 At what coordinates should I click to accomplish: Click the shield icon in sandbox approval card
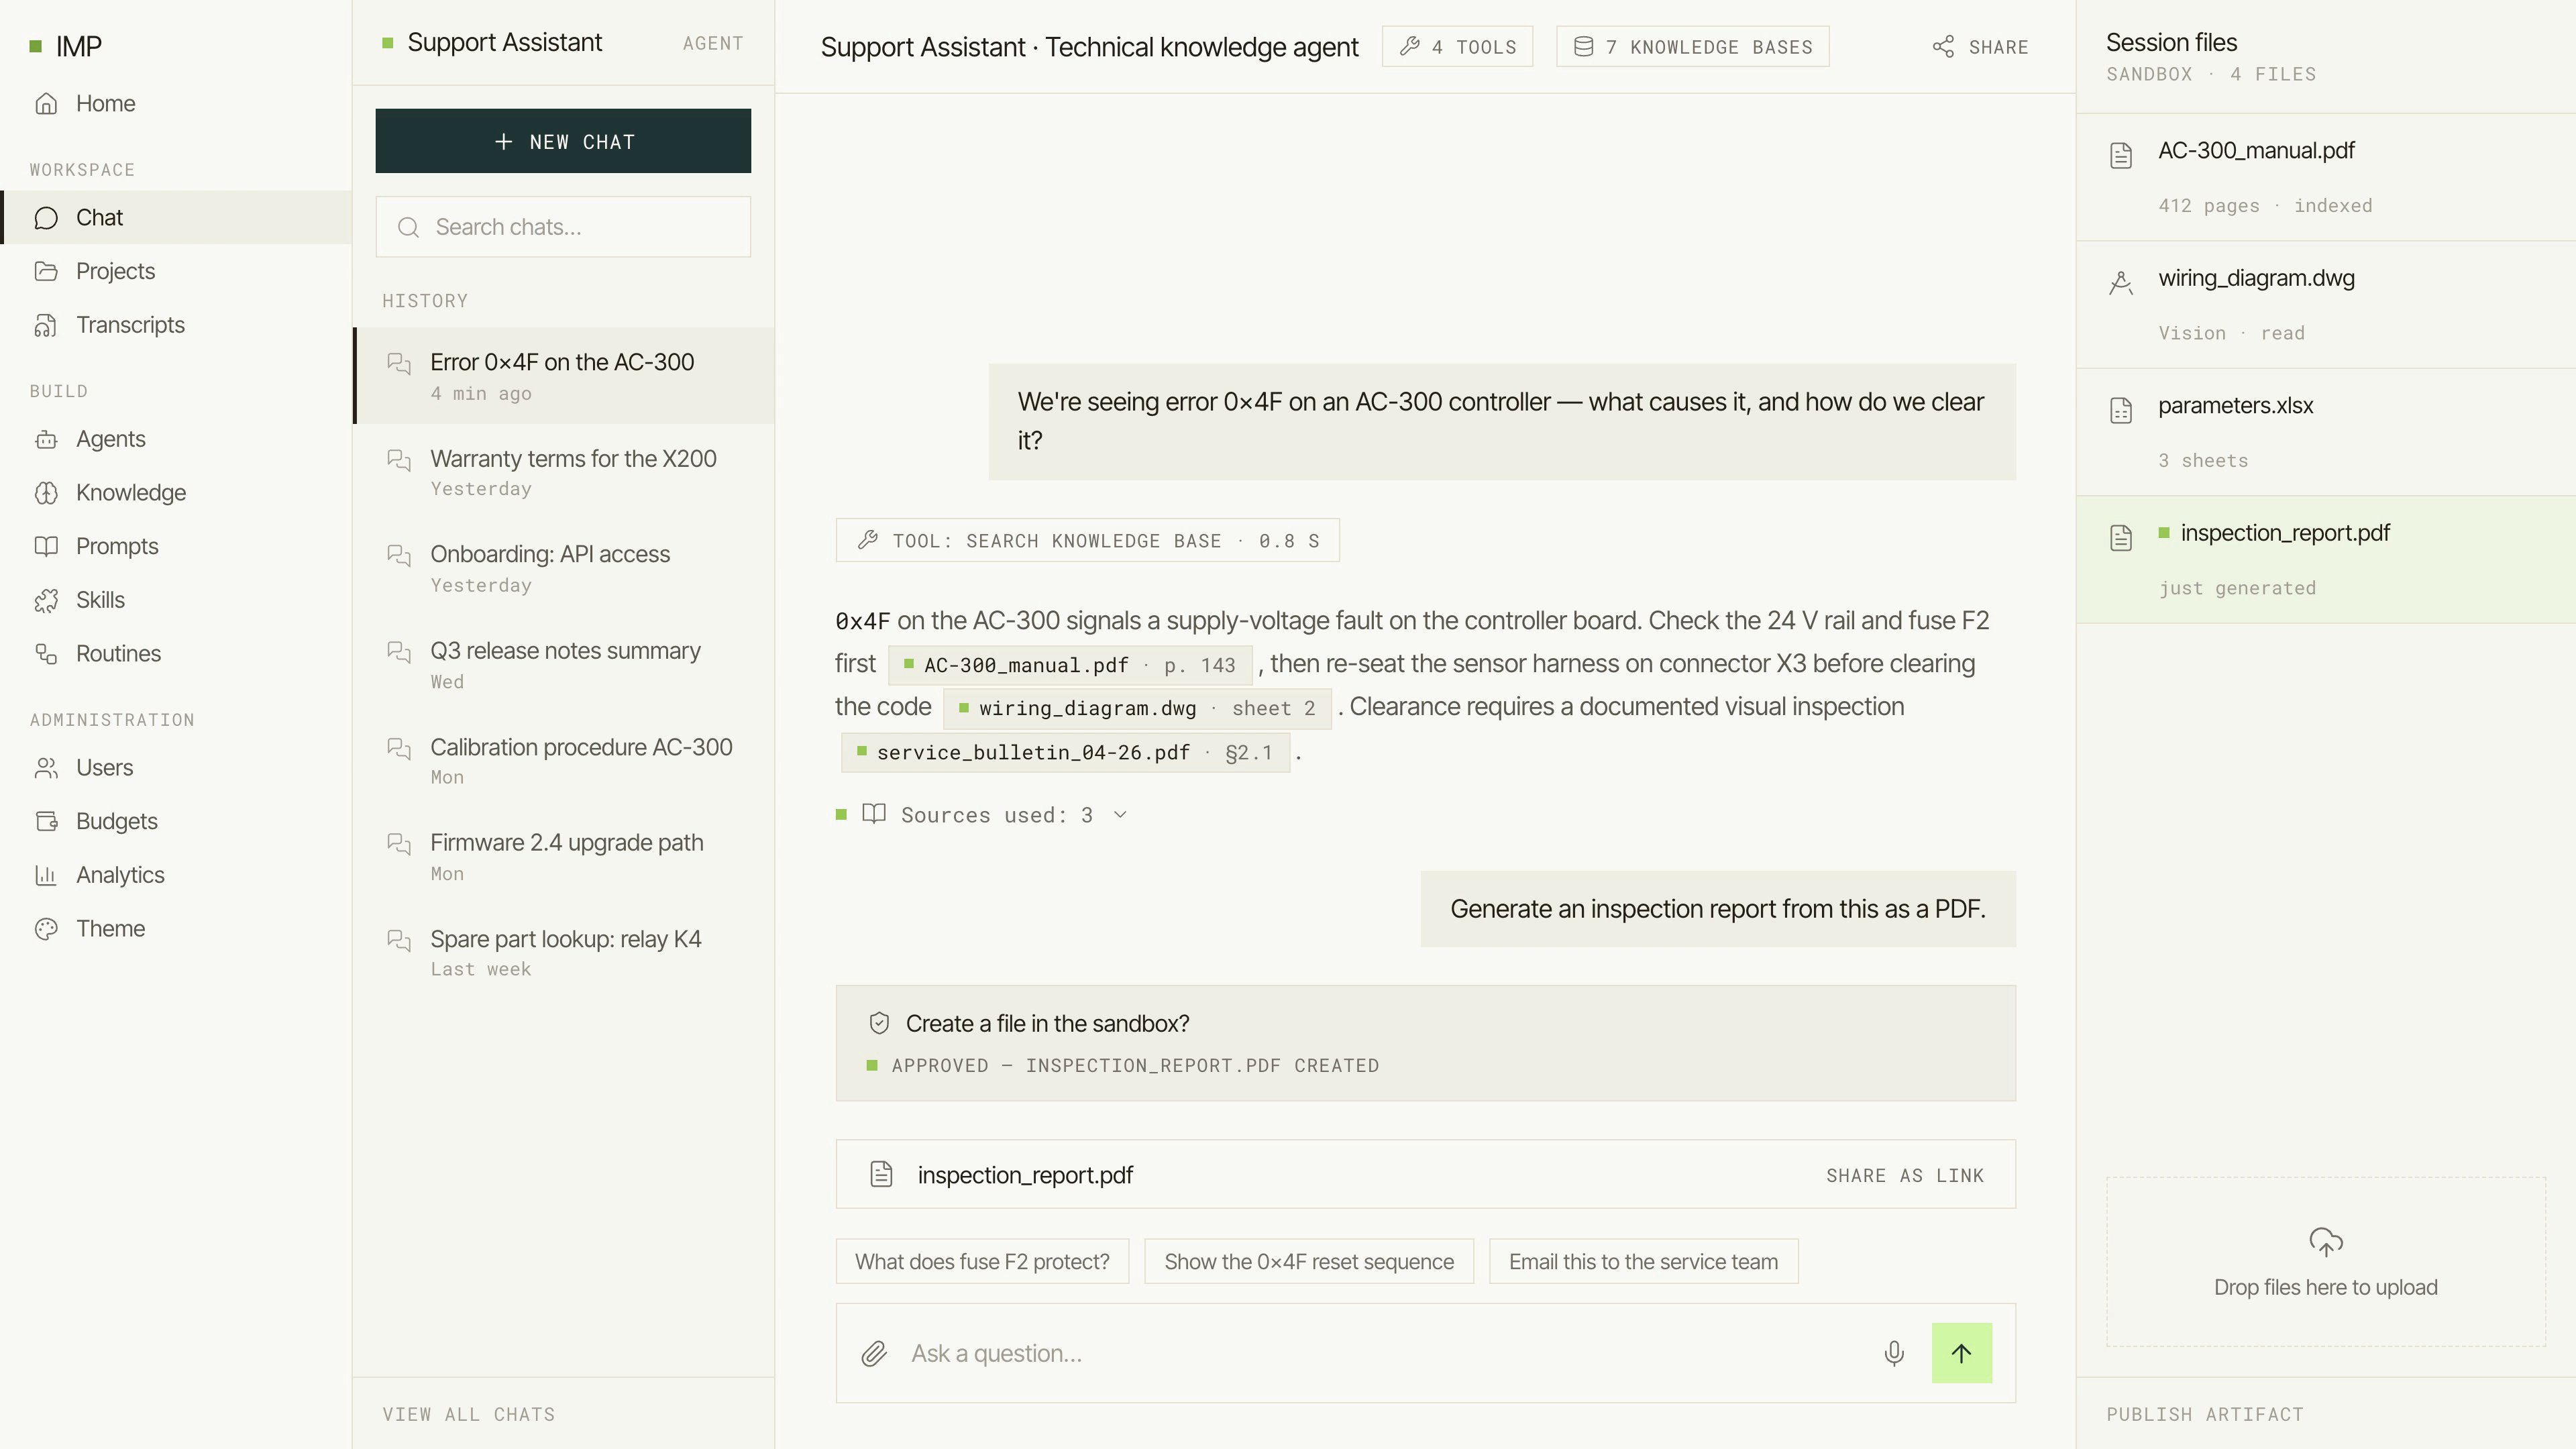click(879, 1023)
